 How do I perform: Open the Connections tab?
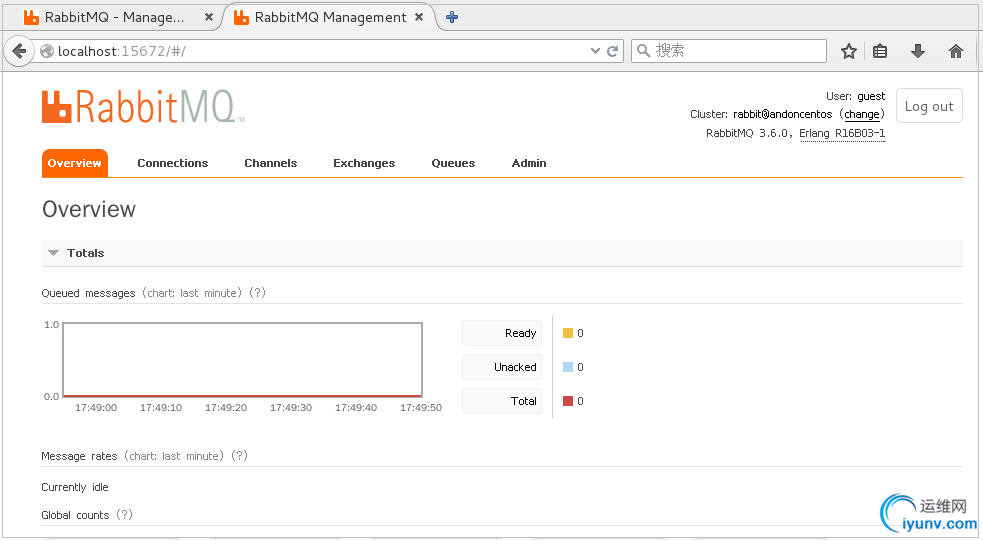point(172,163)
